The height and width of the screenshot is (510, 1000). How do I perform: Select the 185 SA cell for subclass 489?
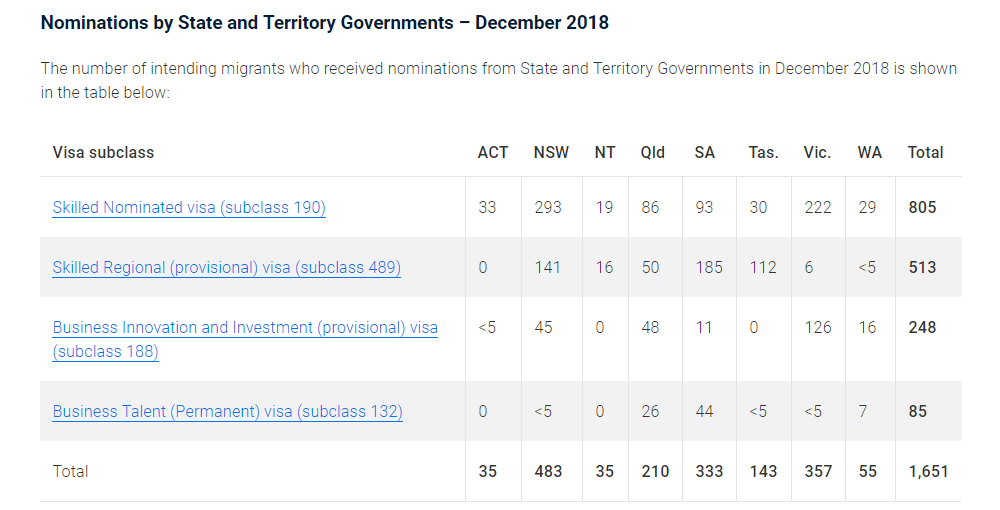(708, 268)
